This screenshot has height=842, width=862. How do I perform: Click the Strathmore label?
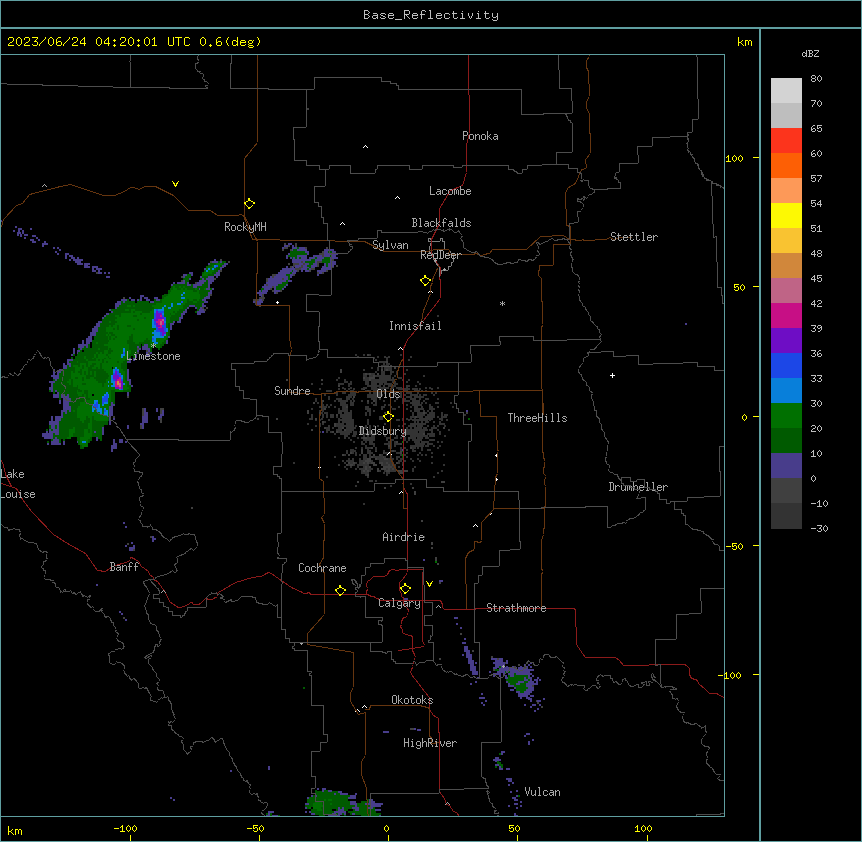(x=516, y=608)
